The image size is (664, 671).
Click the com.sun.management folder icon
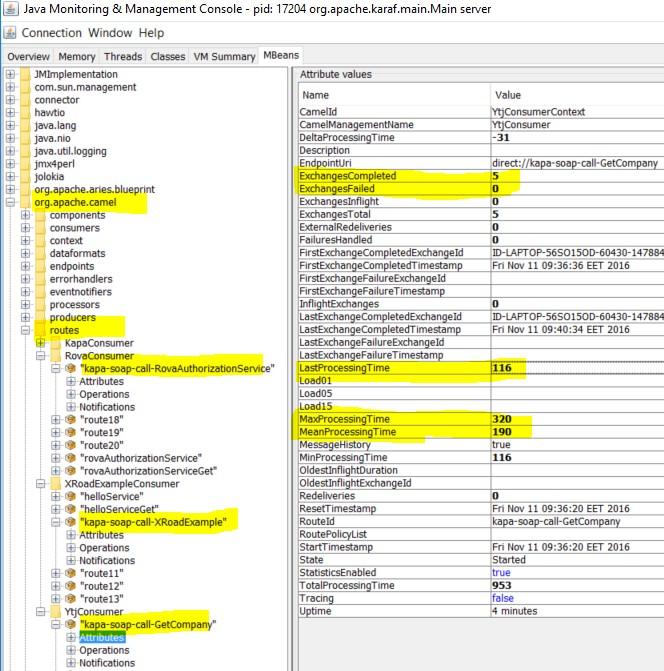click(x=26, y=87)
